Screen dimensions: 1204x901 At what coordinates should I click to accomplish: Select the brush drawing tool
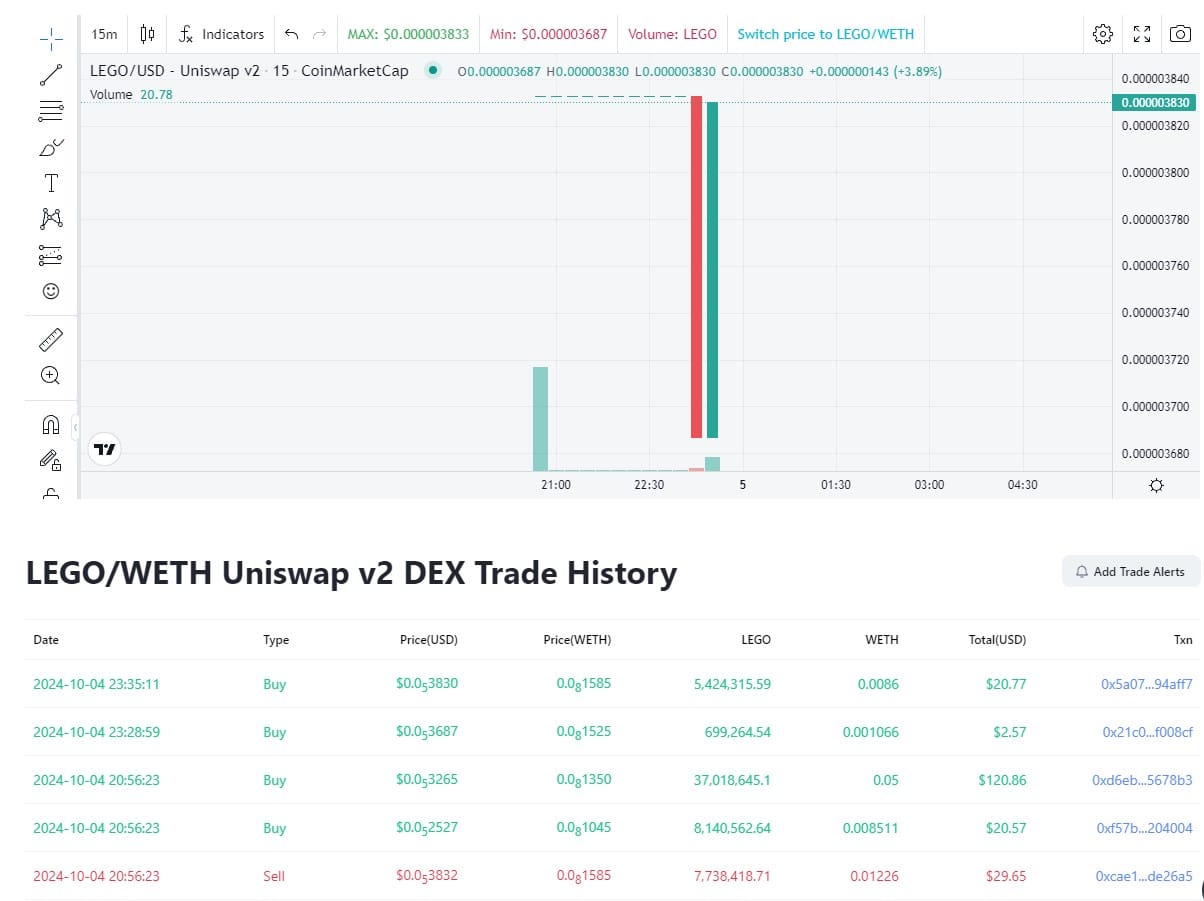coord(51,147)
